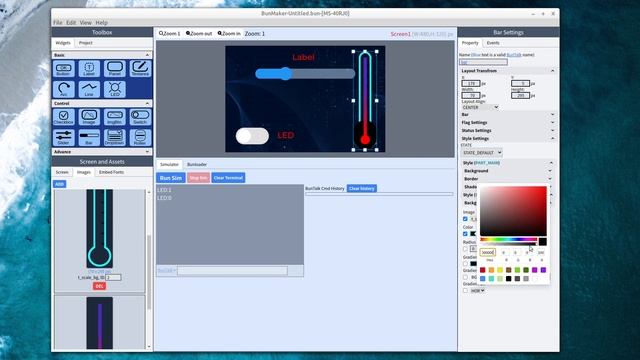Select the Arc widget icon
Viewport: 640px width, 360px height.
[63, 89]
